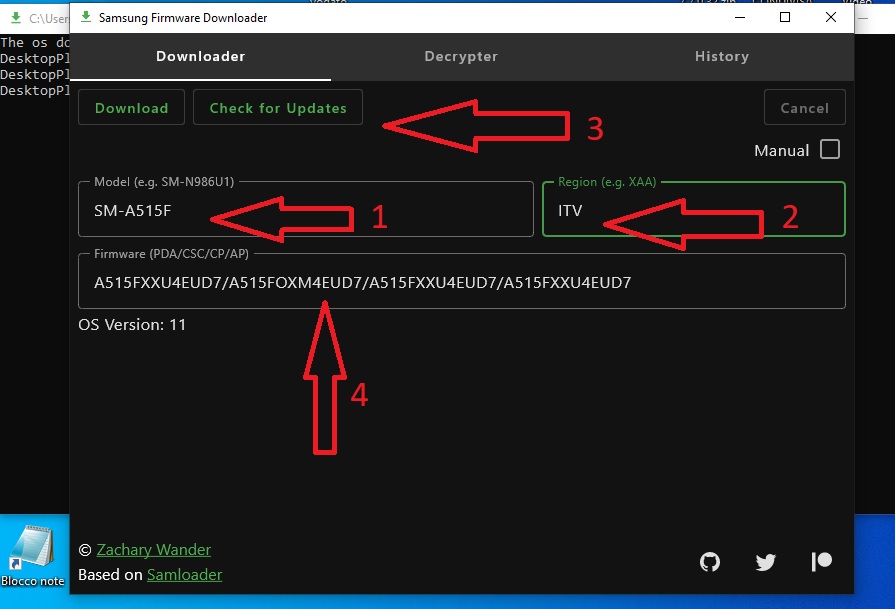The height and width of the screenshot is (609, 895).
Task: Open the Twitter bird icon link
Action: [x=765, y=562]
